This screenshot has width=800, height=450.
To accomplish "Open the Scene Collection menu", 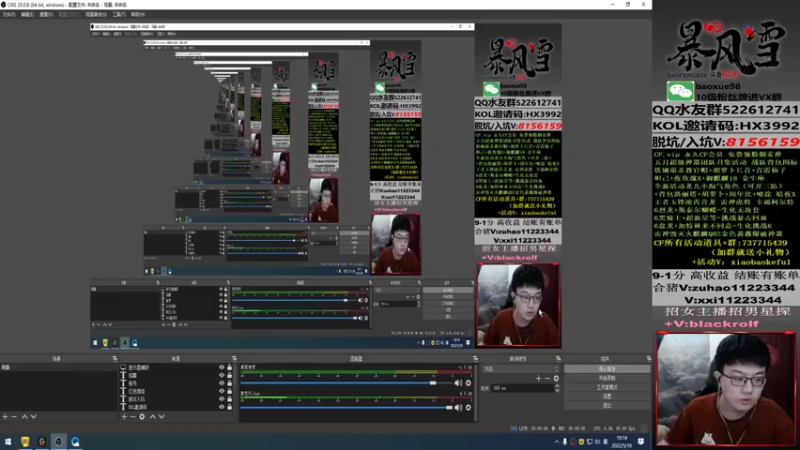I will [x=96, y=14].
